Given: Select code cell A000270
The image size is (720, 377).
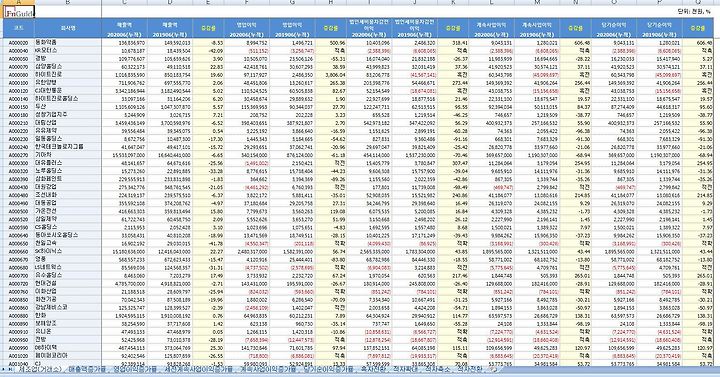Looking at the screenshot, I should (18, 155).
